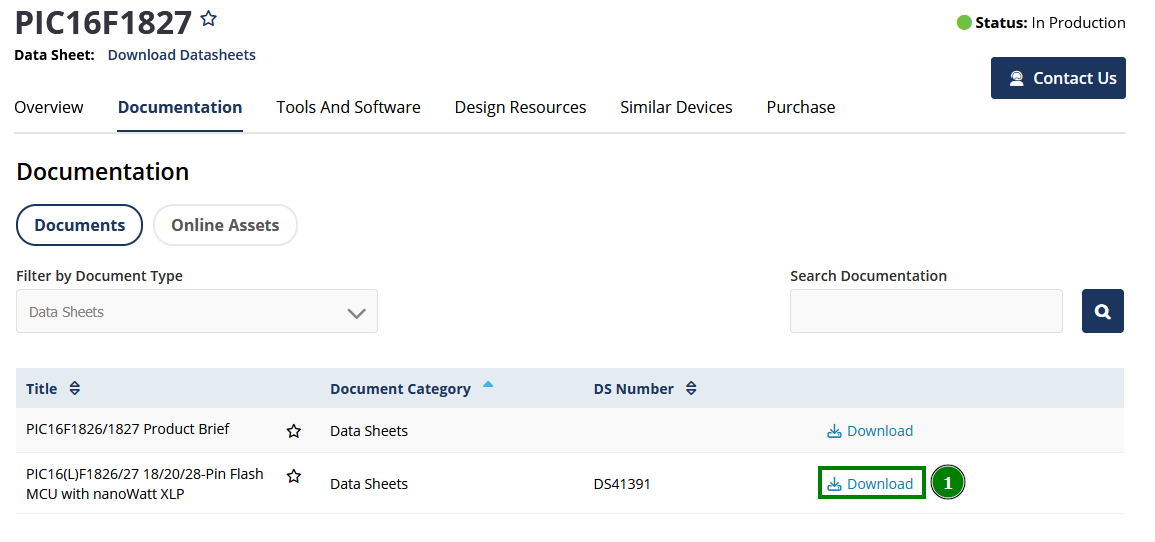This screenshot has height=542, width=1155.
Task: Click the Status: In Production indicator
Action: click(x=1041, y=23)
